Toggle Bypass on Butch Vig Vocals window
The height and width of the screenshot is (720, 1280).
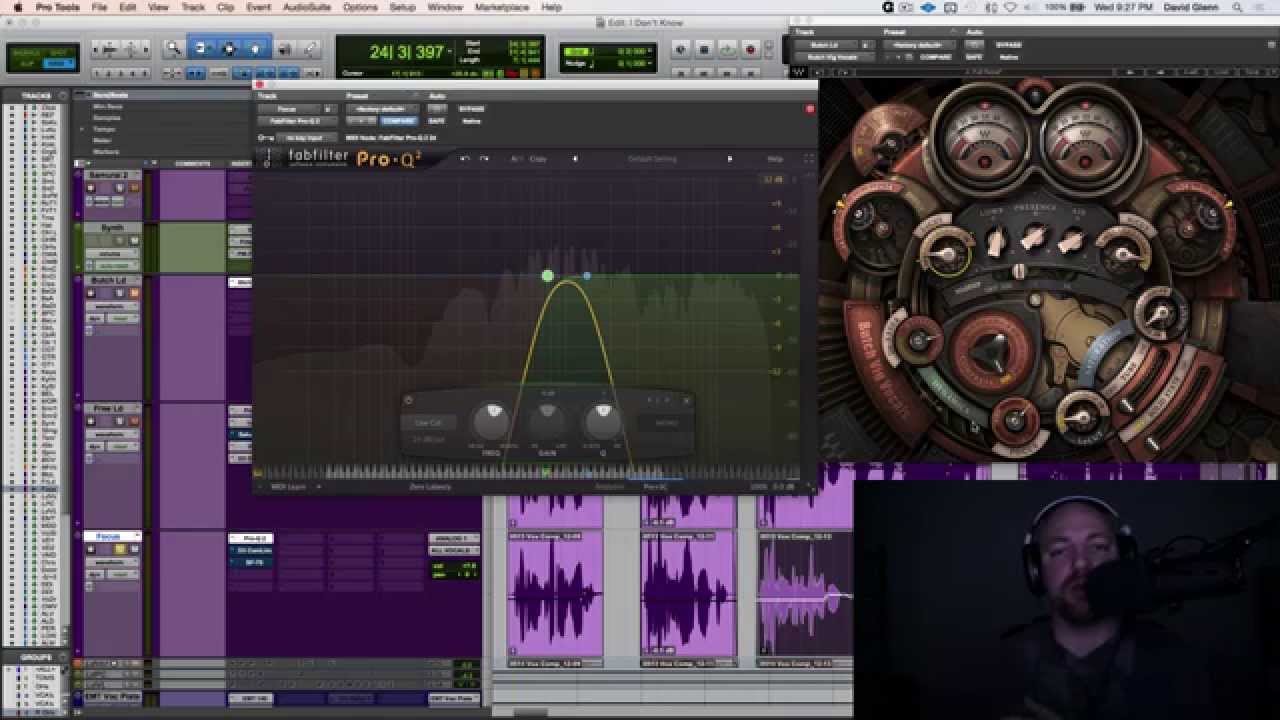click(1009, 46)
